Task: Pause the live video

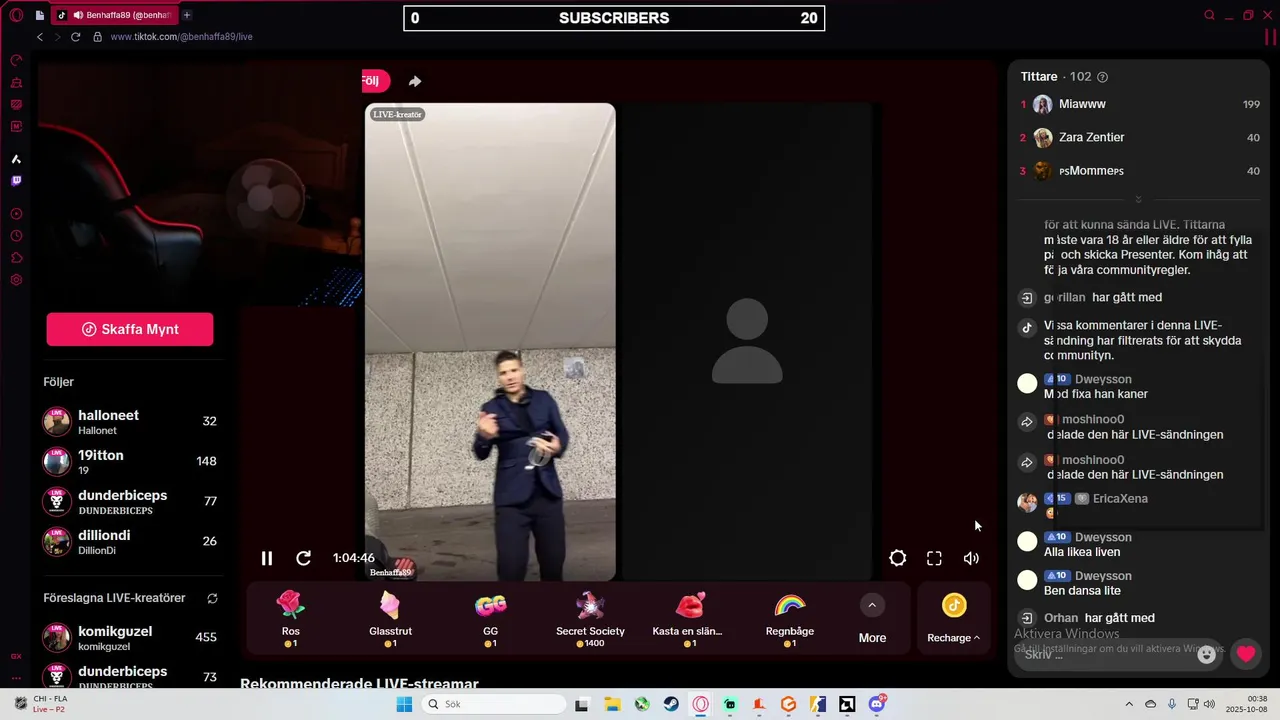Action: coord(267,558)
